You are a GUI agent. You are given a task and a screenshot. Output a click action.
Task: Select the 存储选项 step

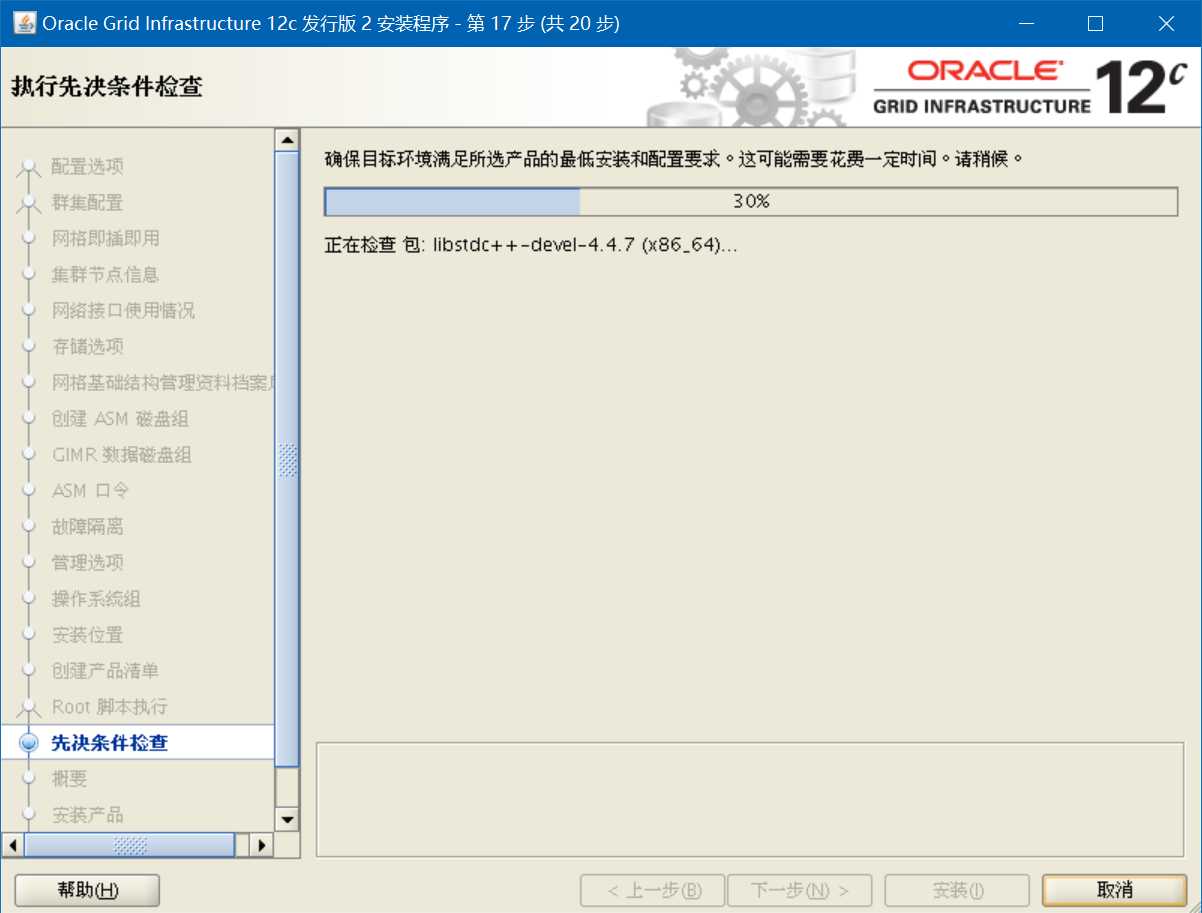pos(88,346)
